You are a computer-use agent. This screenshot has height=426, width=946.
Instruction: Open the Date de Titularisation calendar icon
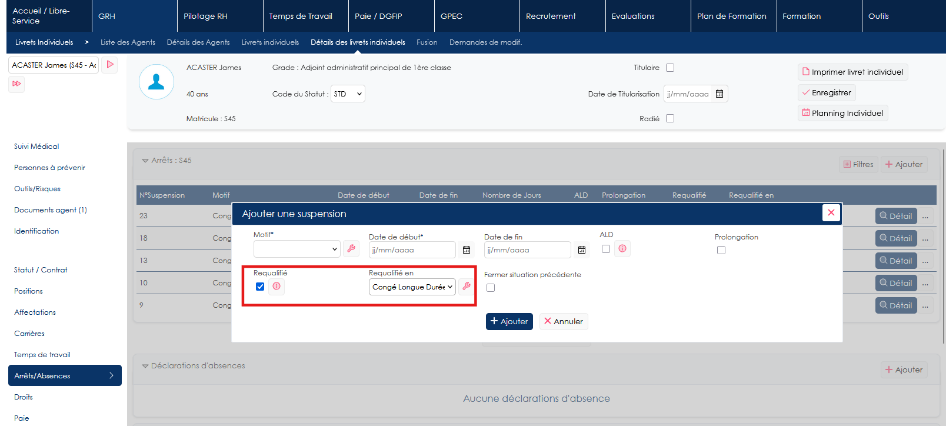pyautogui.click(x=719, y=94)
